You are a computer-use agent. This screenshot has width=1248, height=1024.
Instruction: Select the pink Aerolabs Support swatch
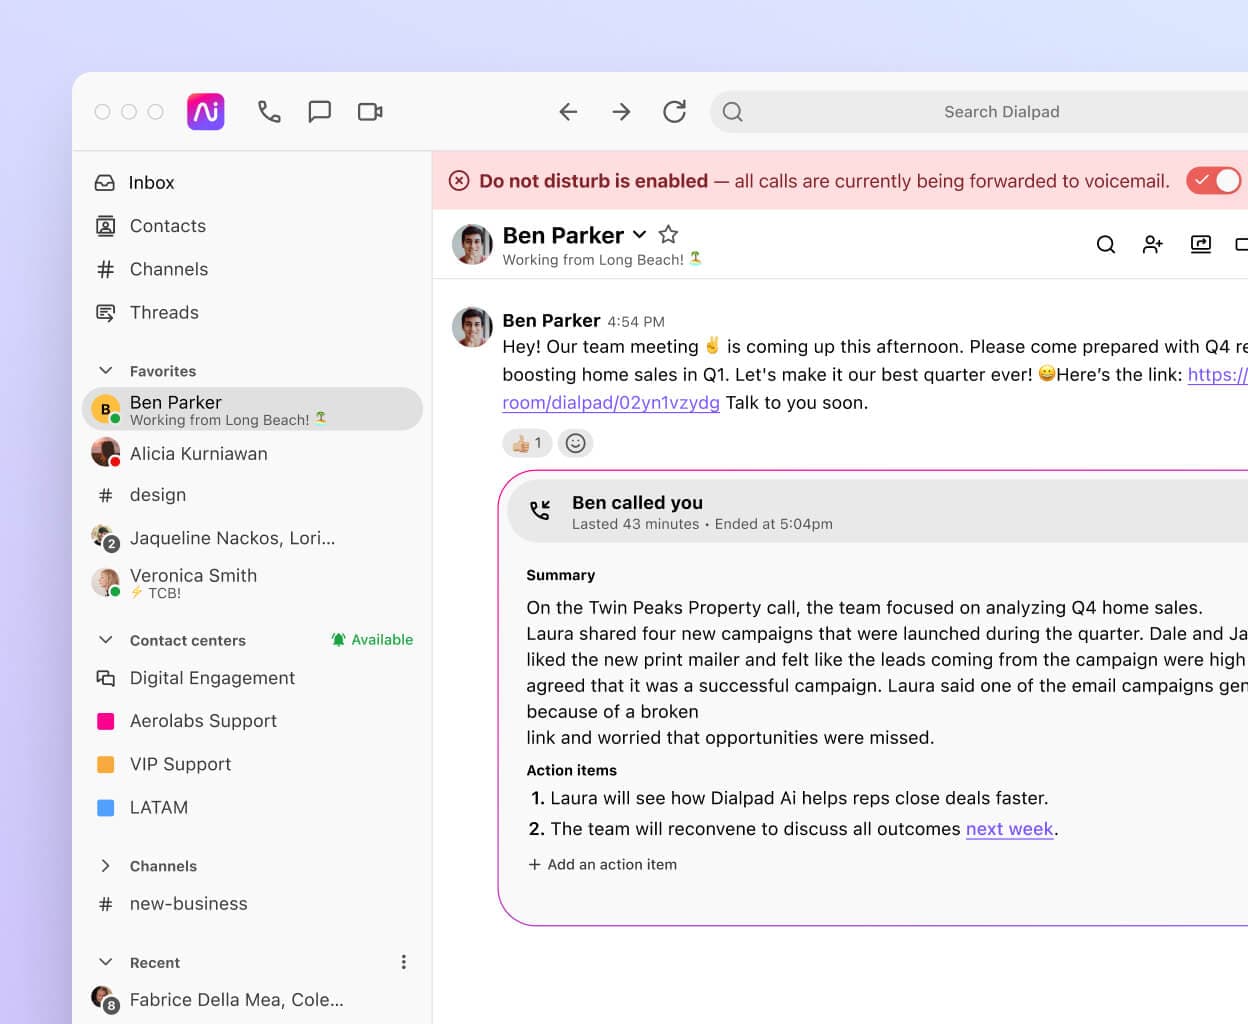[105, 721]
